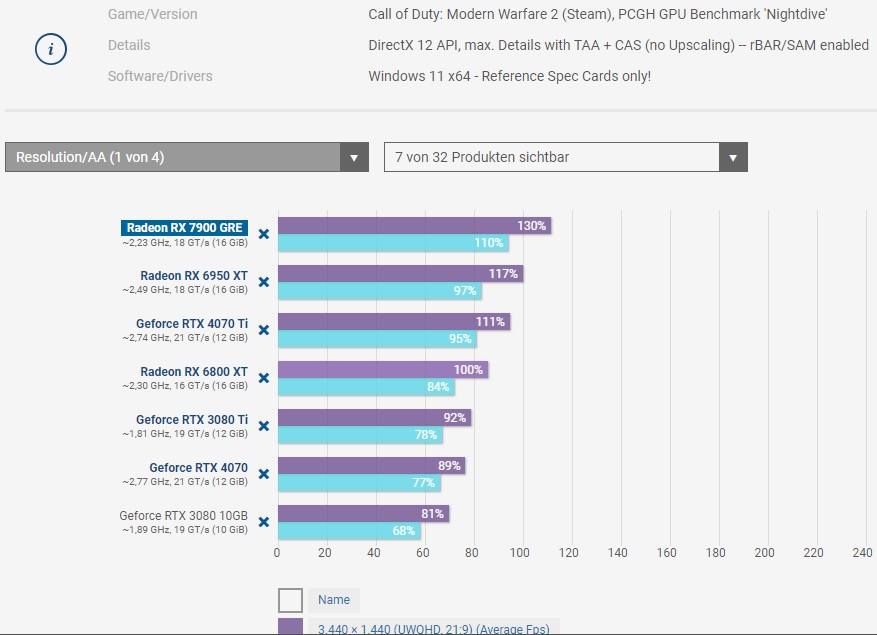Click the Software/Drivers label
The height and width of the screenshot is (635, 877).
[x=161, y=76]
